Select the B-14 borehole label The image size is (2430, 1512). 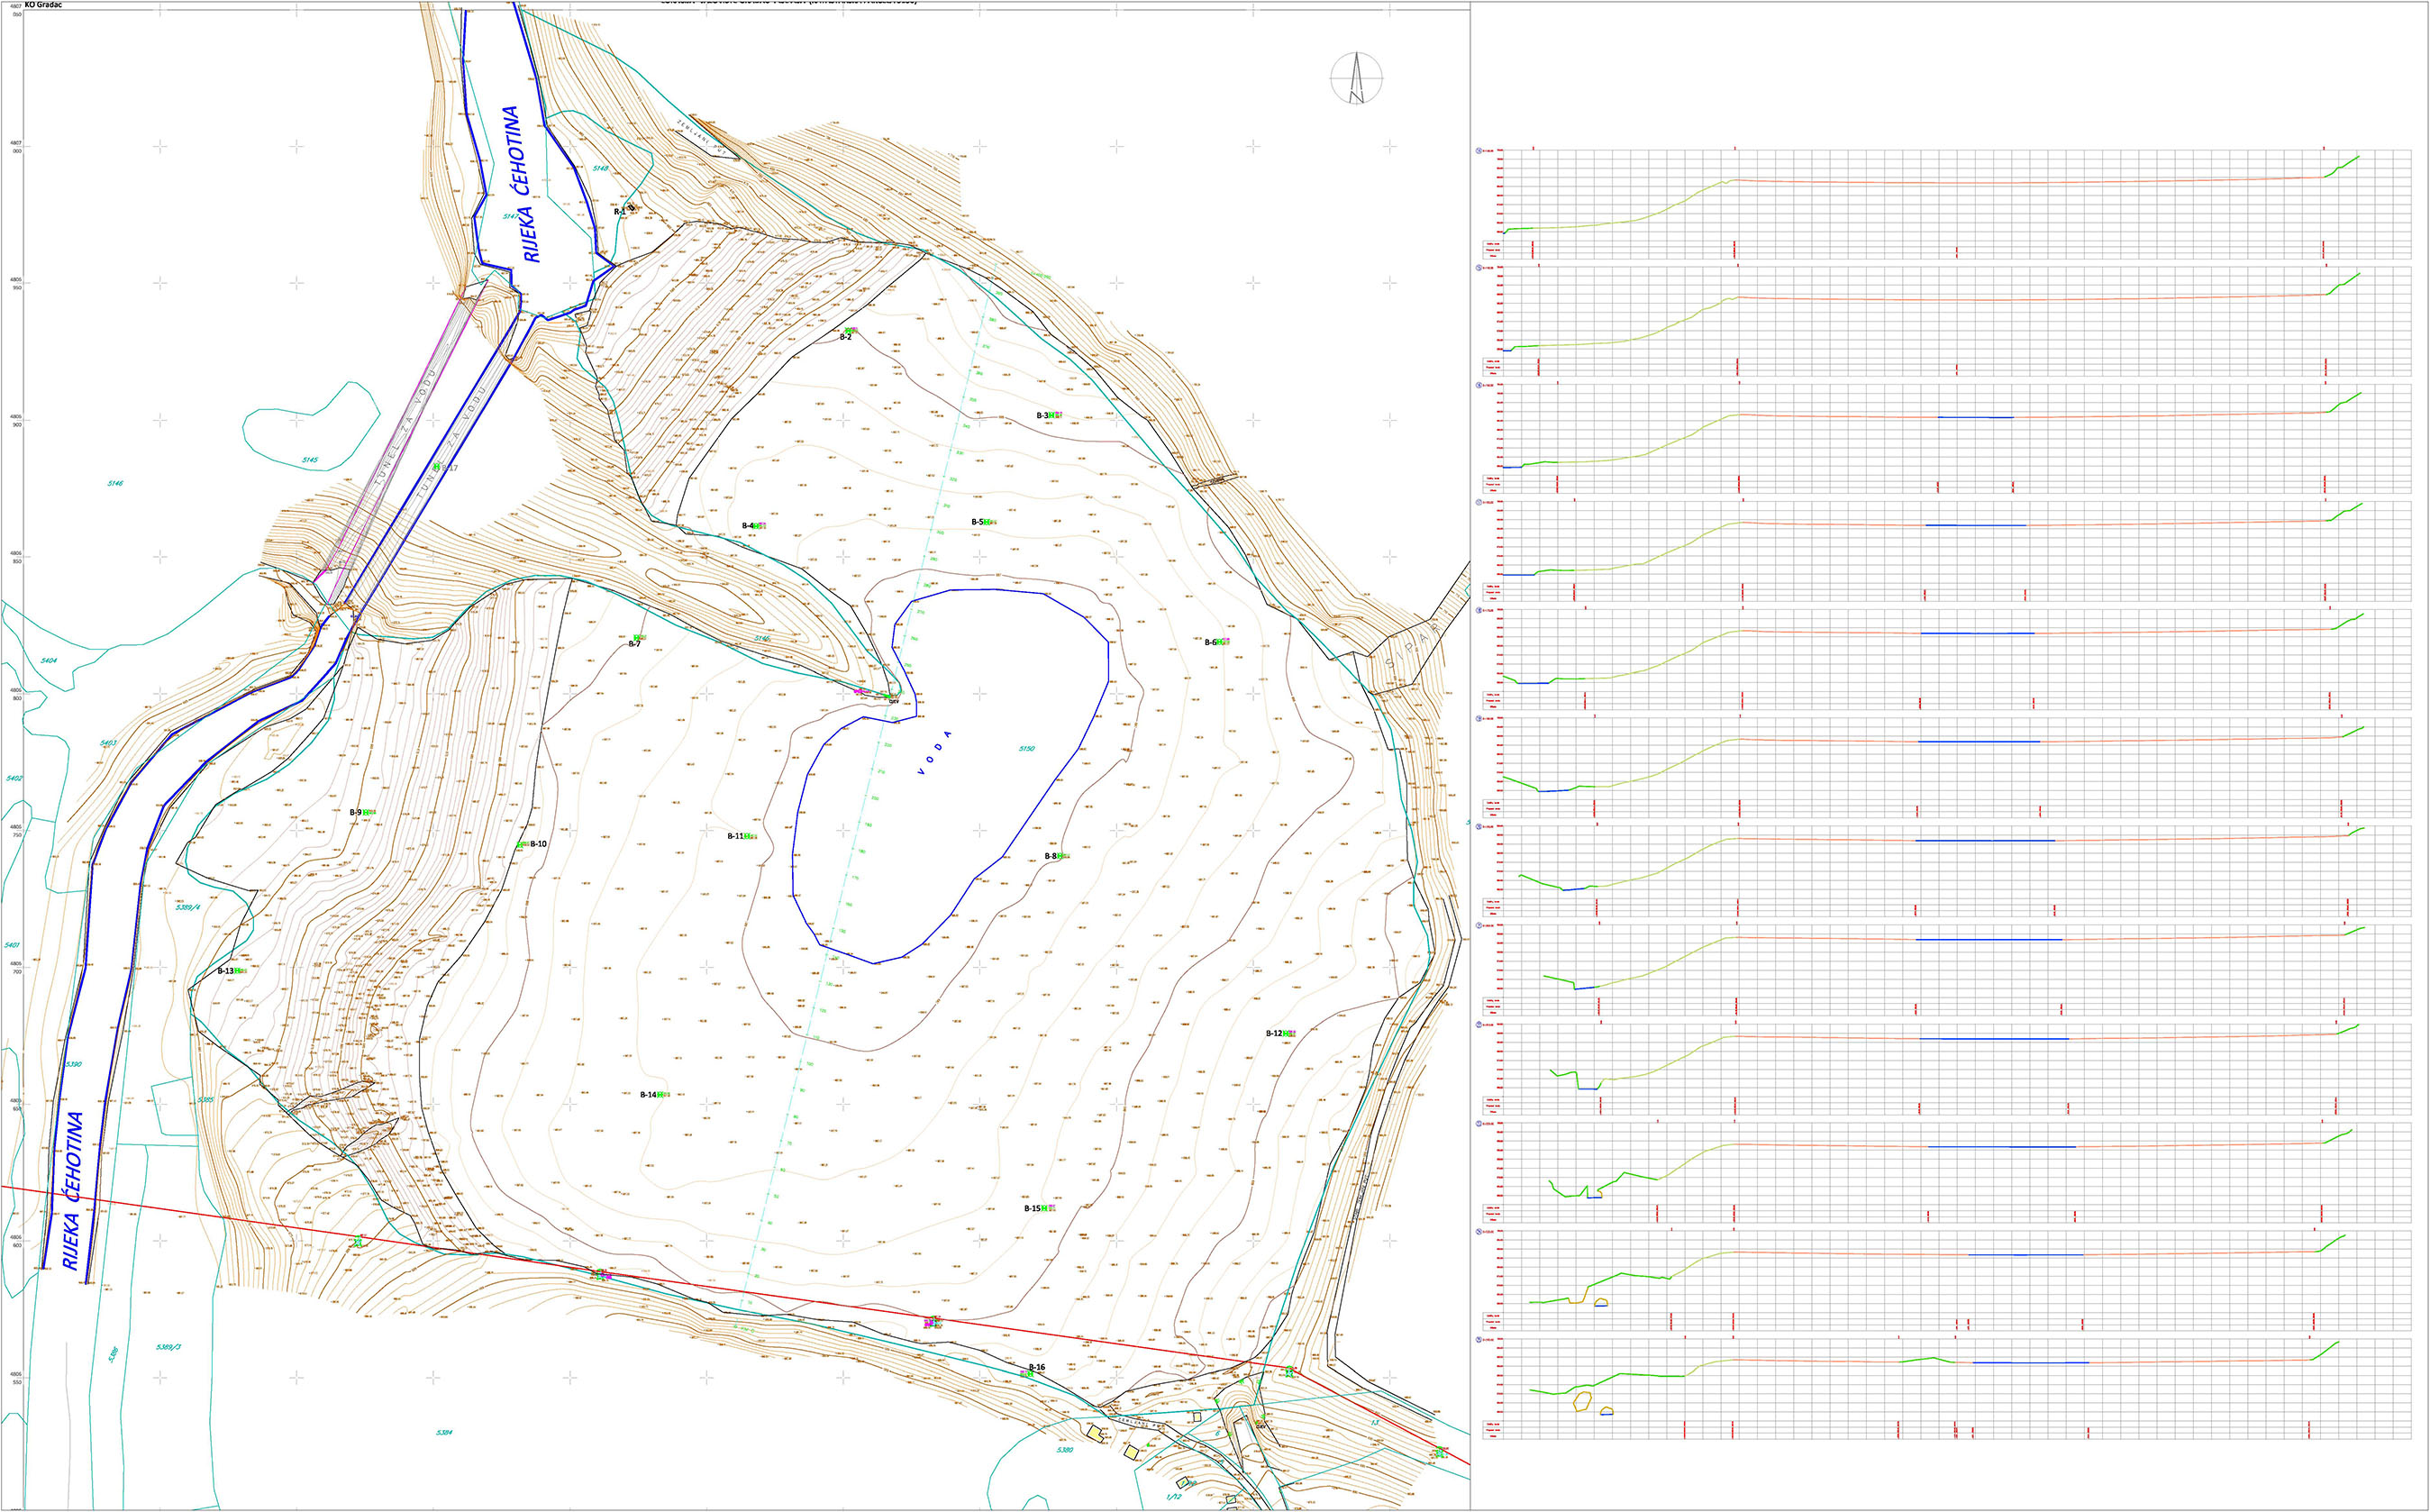[x=648, y=1095]
